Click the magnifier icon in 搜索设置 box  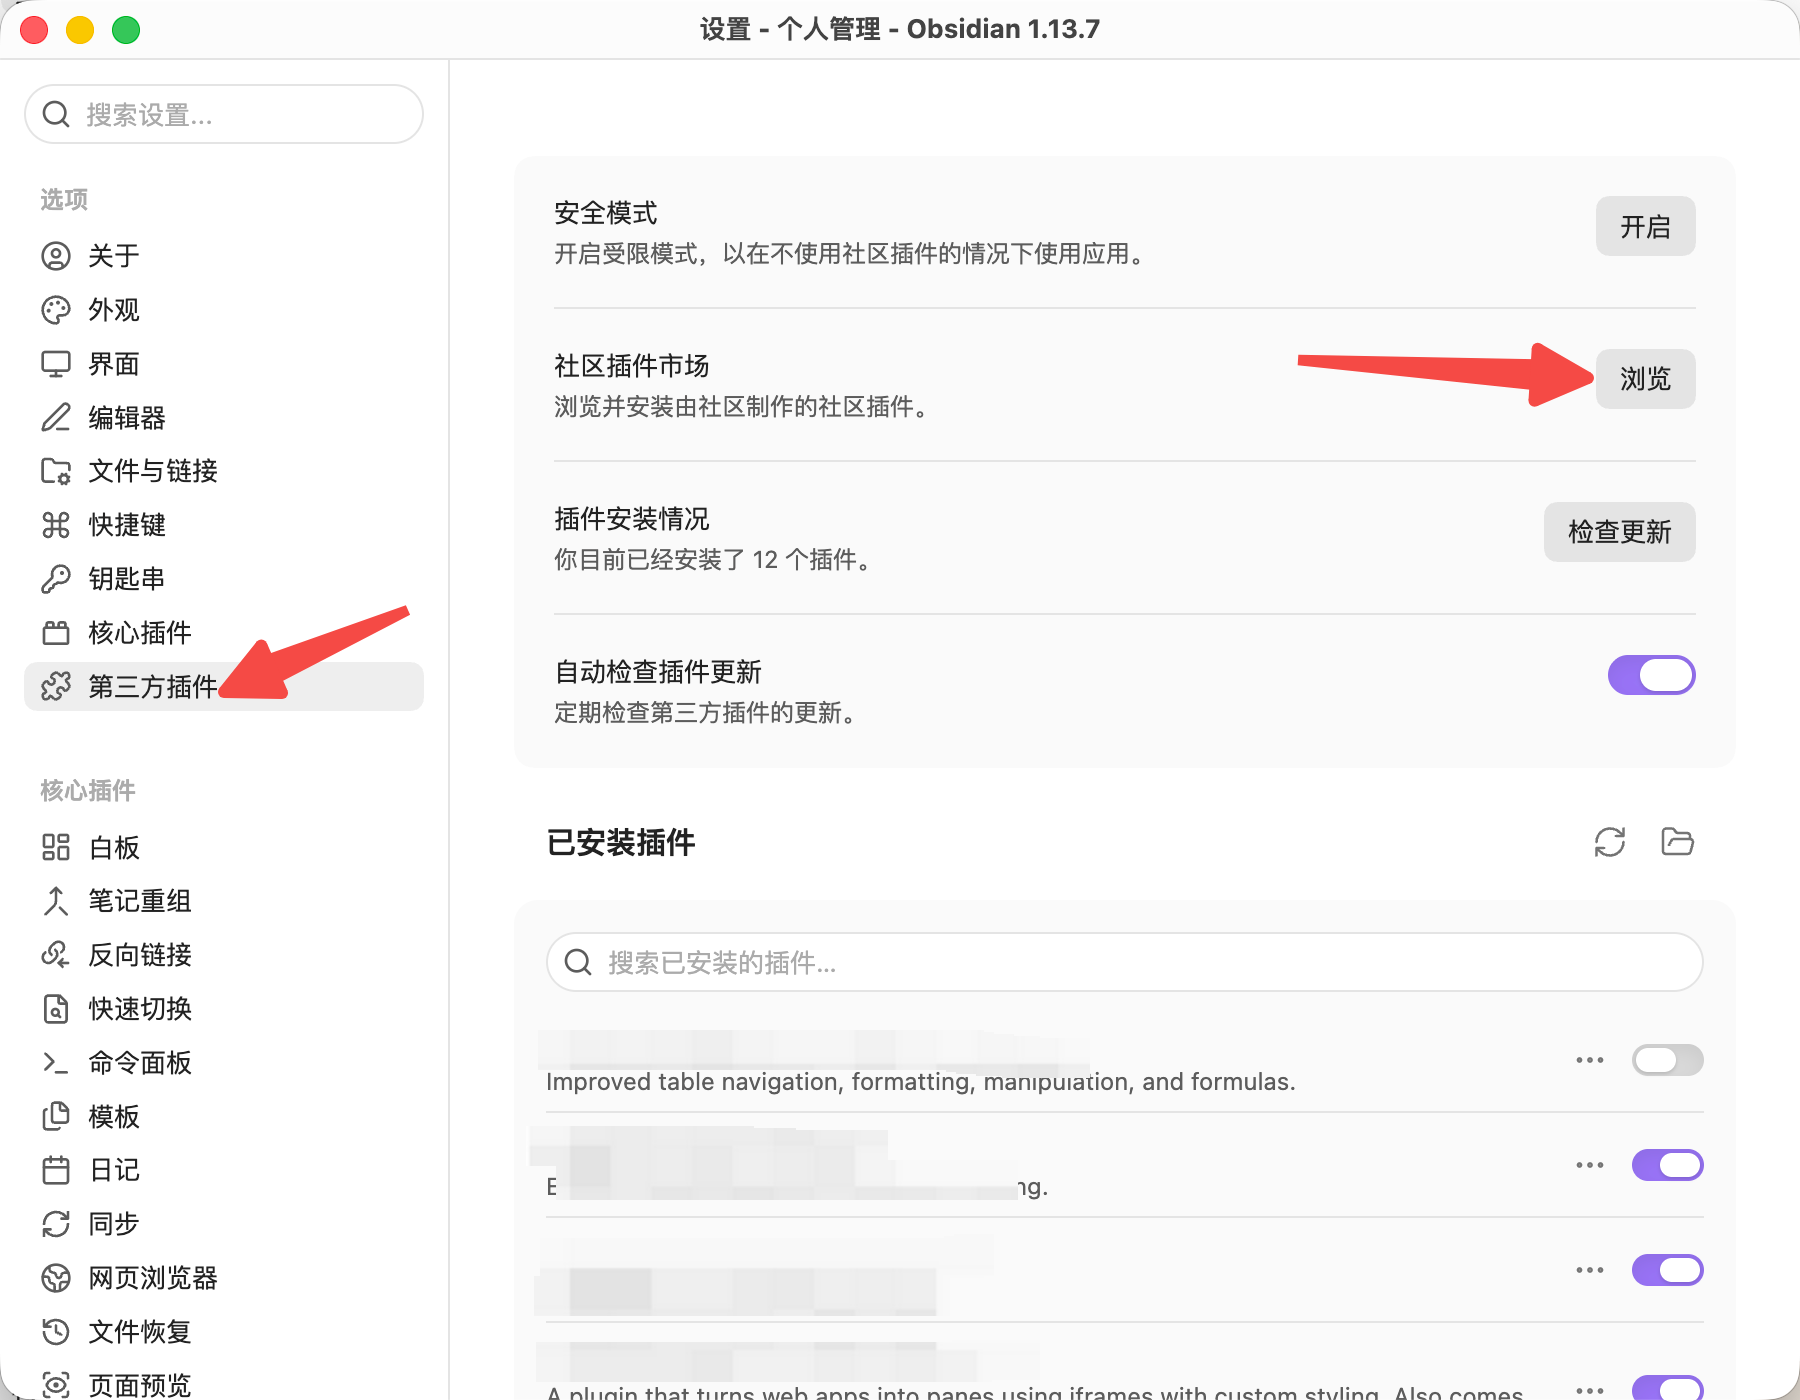[x=56, y=114]
